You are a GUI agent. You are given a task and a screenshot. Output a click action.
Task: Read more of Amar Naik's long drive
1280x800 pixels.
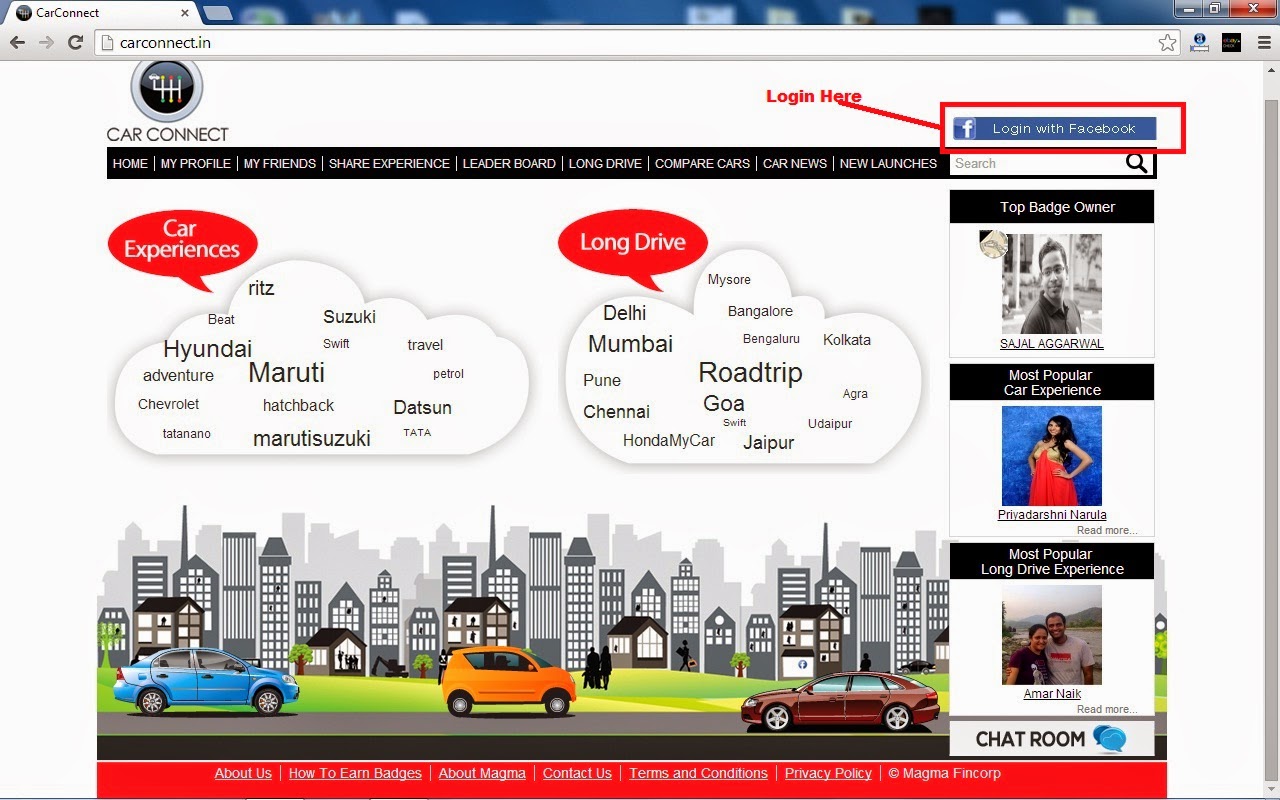(x=1107, y=710)
